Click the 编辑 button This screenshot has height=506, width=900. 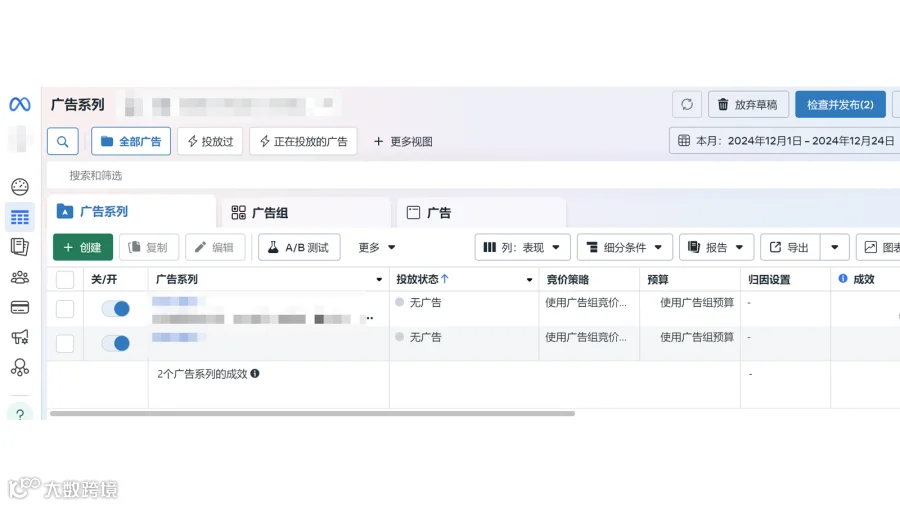pos(215,247)
